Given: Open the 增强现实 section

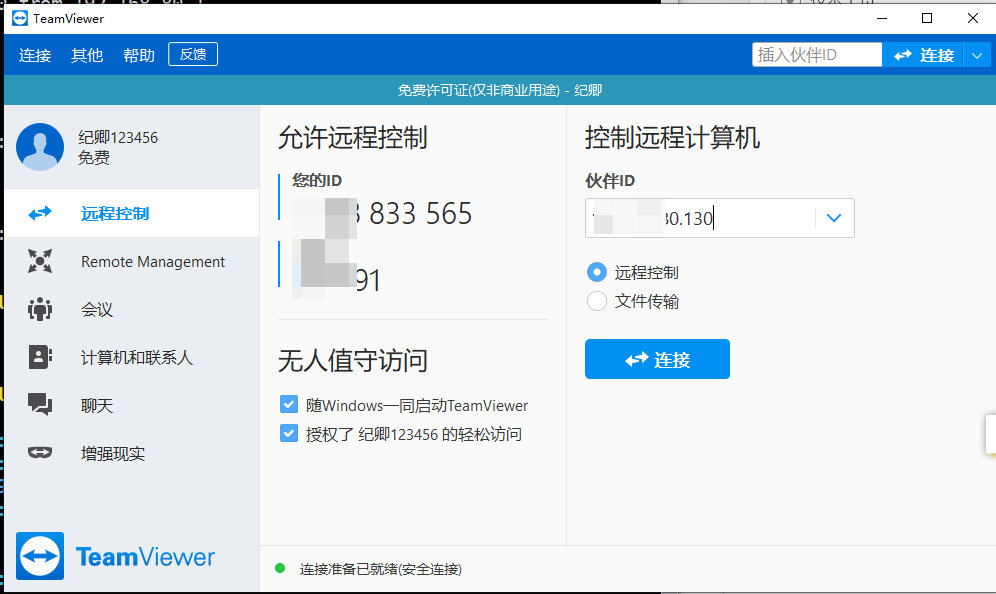Looking at the screenshot, I should (x=131, y=453).
